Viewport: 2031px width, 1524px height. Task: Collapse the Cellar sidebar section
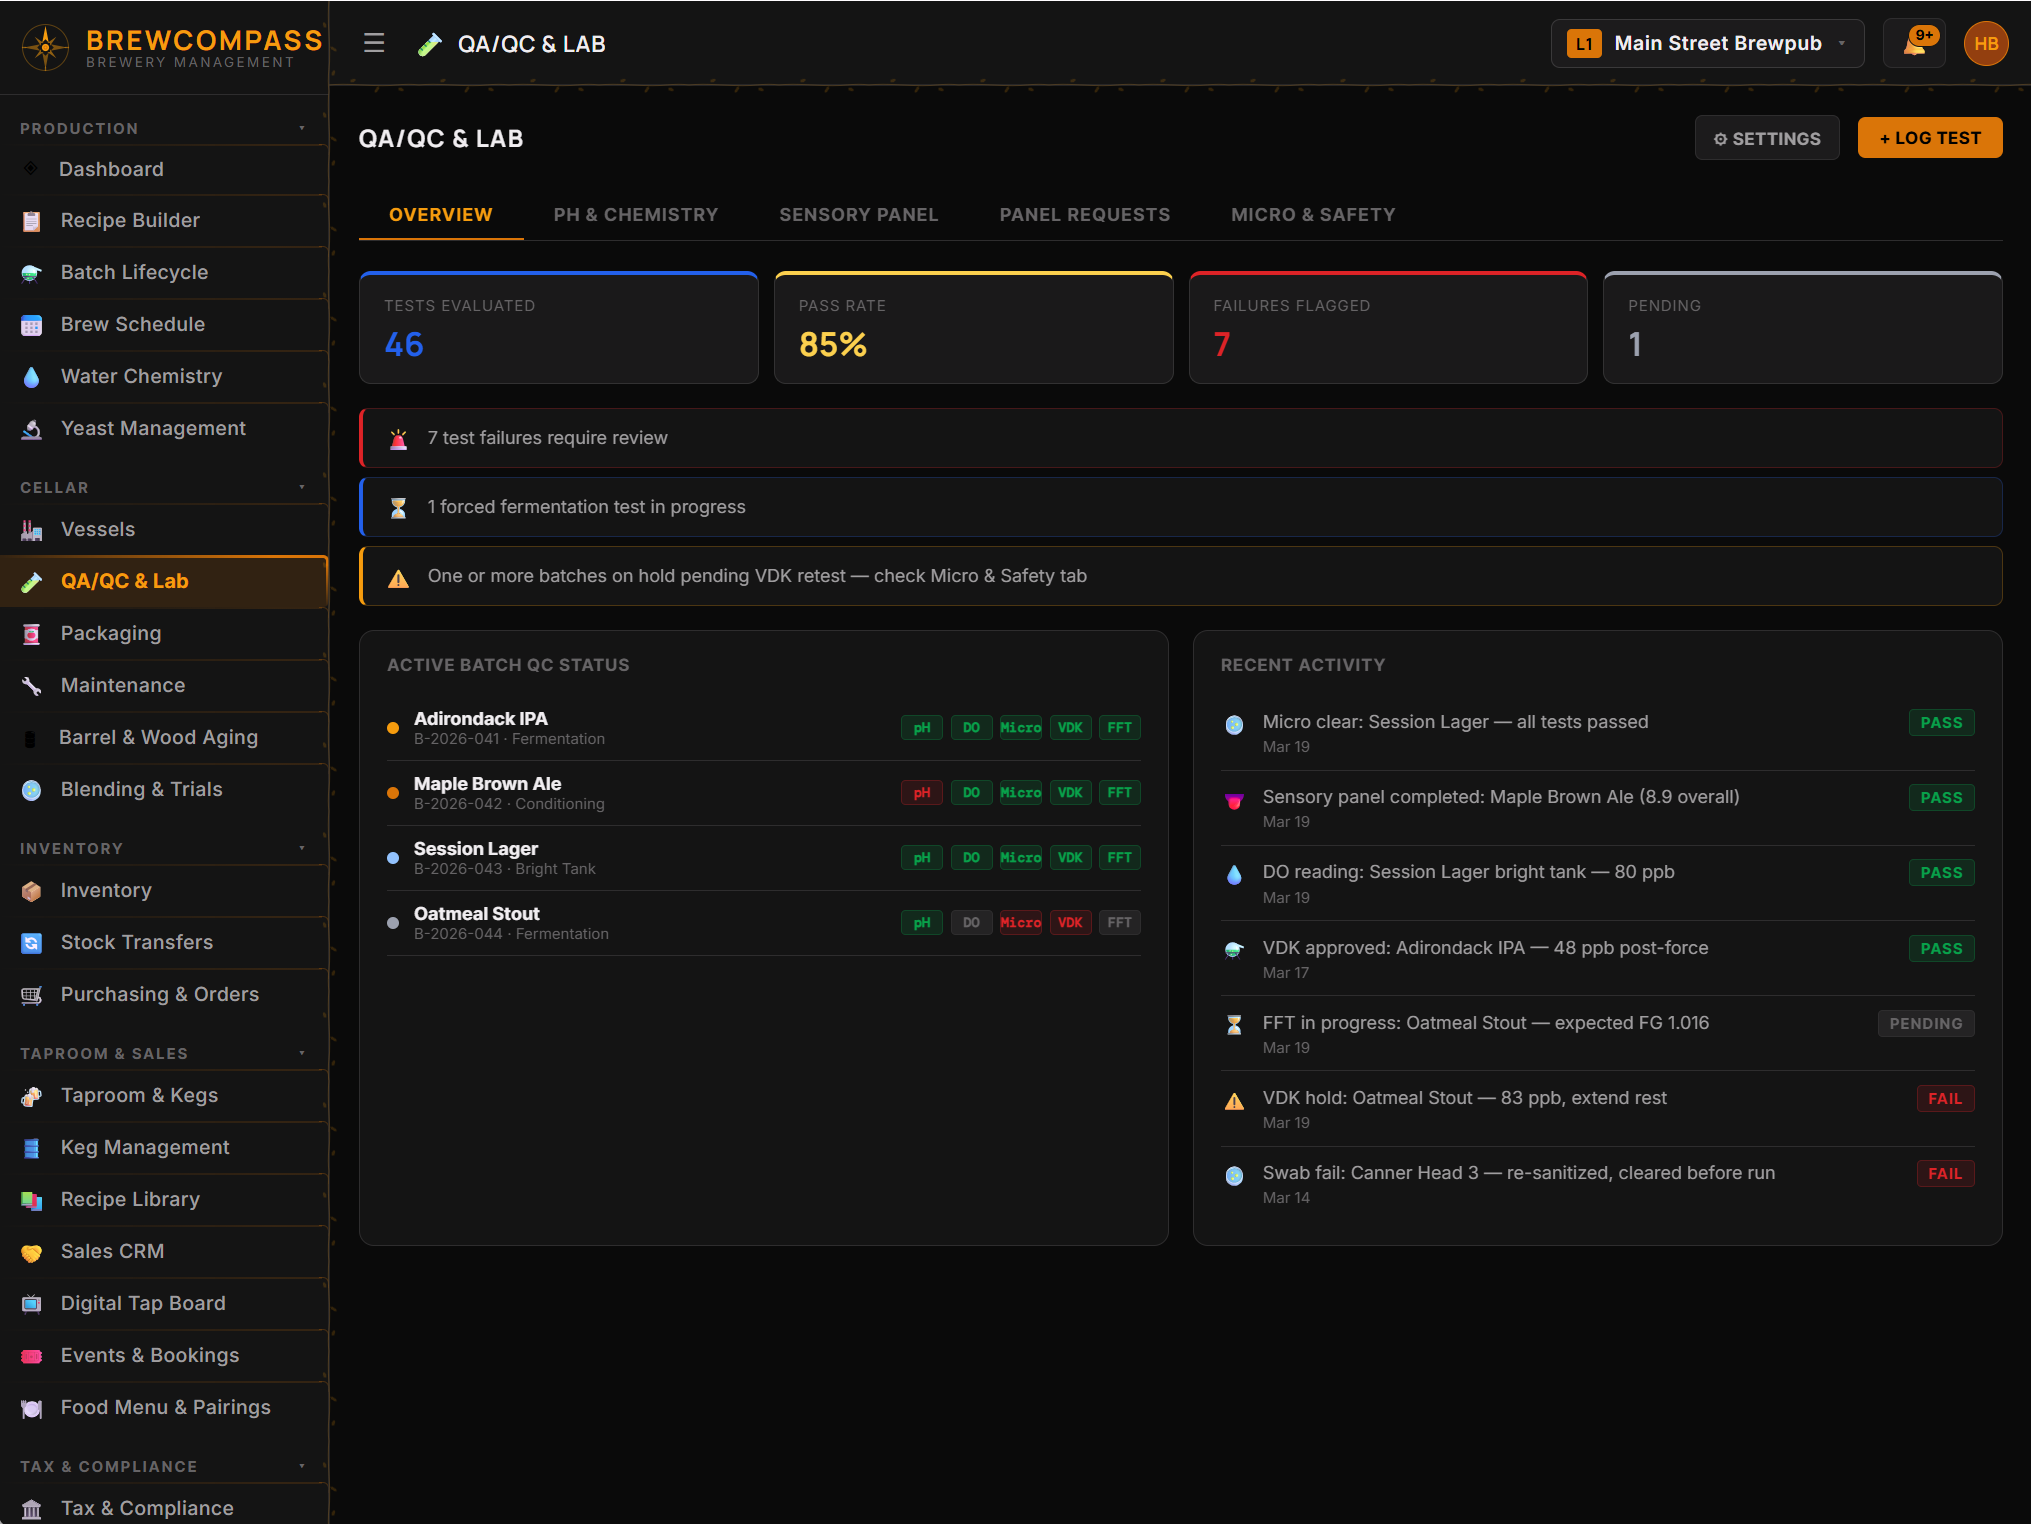302,487
